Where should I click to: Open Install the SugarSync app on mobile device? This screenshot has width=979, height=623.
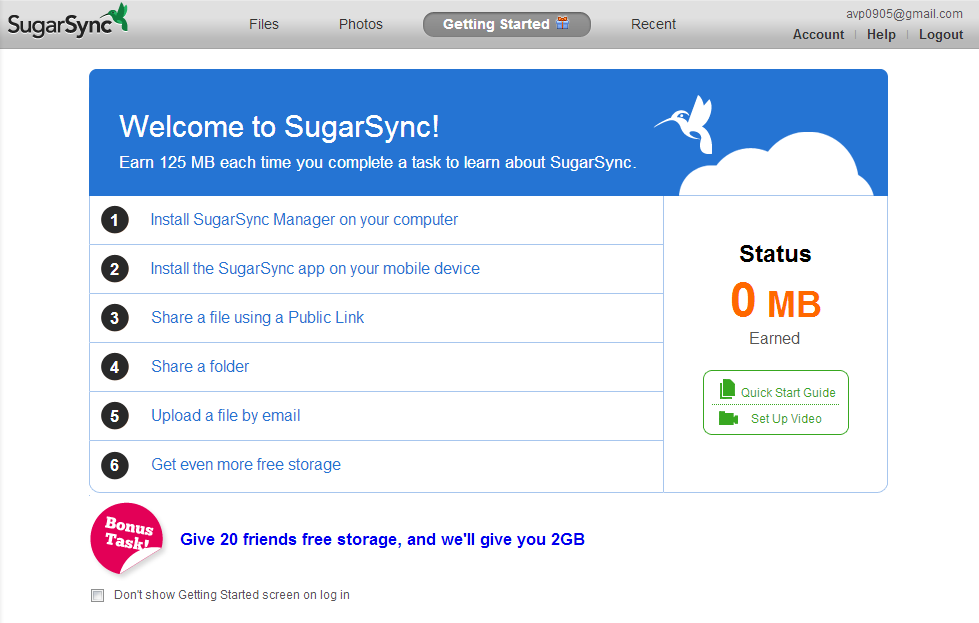click(315, 268)
